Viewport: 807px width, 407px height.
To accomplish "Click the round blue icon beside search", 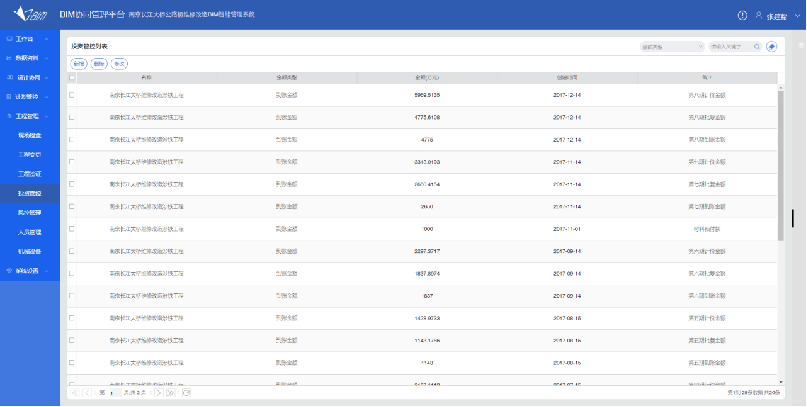I will coord(771,47).
